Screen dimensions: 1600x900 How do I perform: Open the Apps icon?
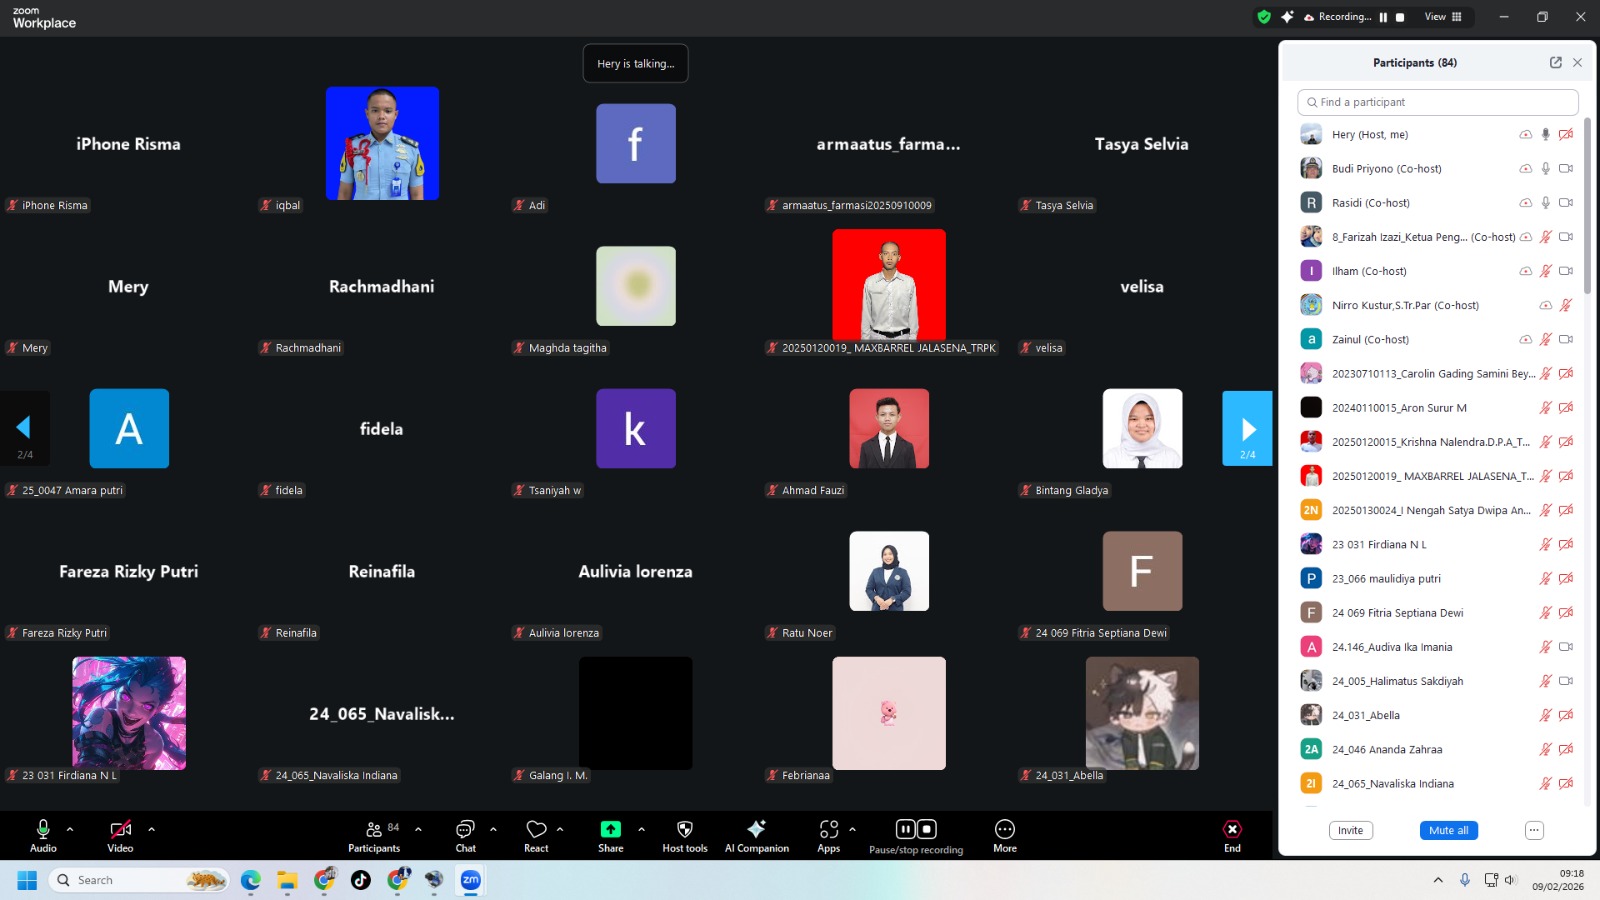[828, 830]
